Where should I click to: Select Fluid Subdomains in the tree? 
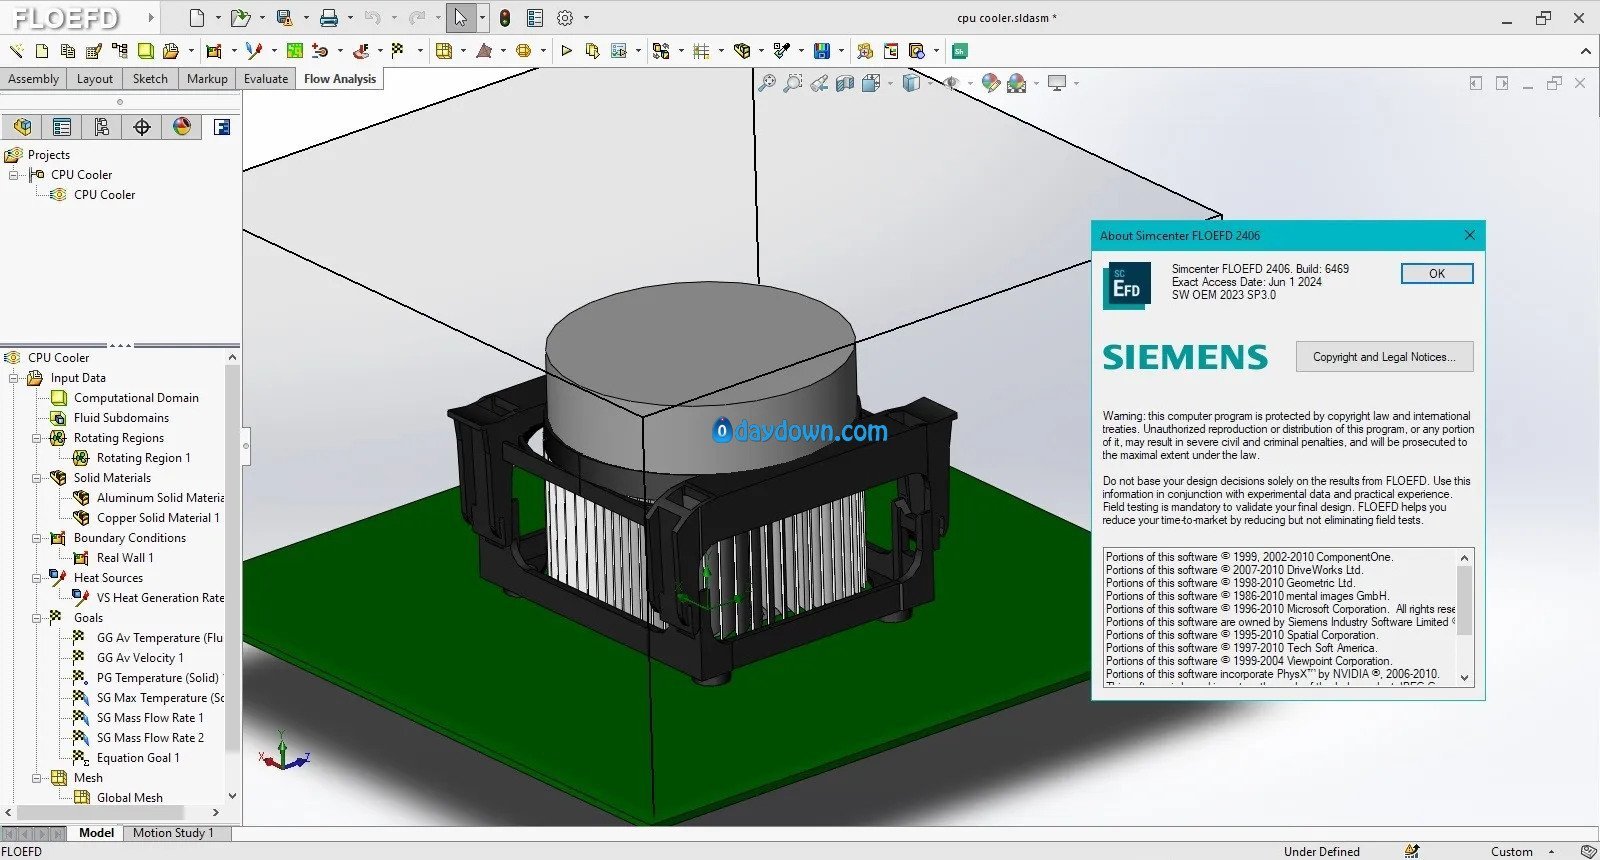pos(121,418)
